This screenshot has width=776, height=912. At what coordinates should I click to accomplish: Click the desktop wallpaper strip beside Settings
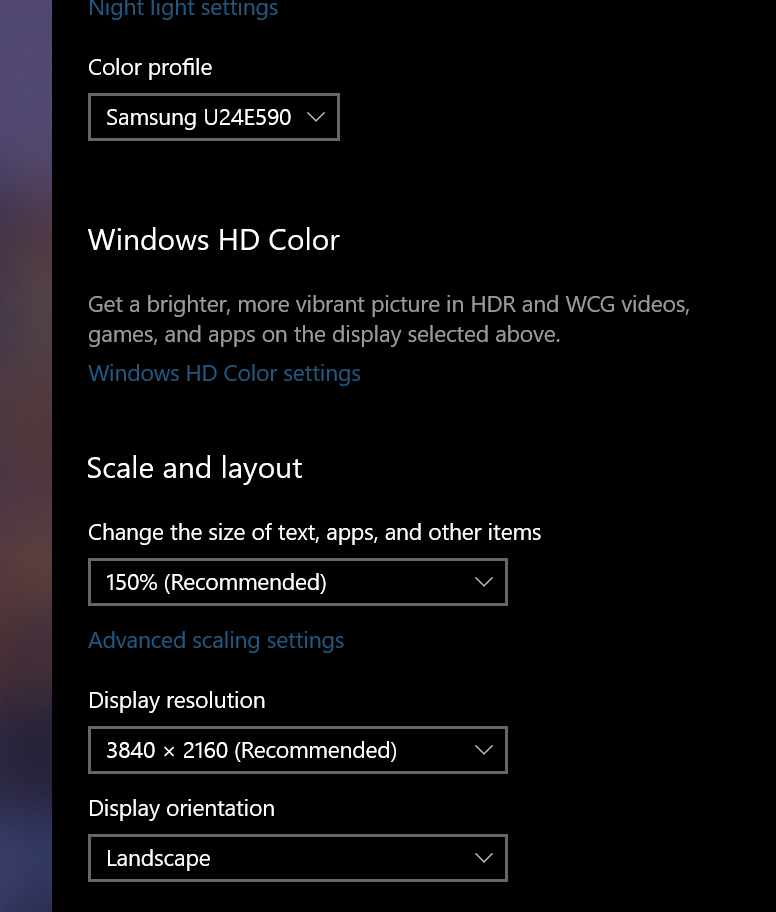pos(25,450)
